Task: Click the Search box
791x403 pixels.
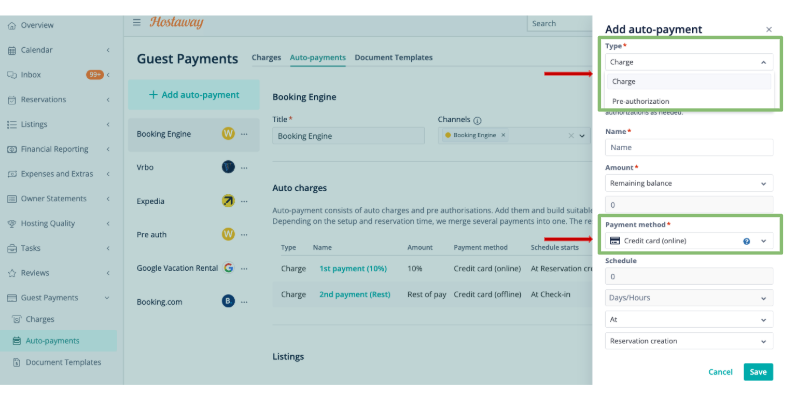Action: point(560,23)
